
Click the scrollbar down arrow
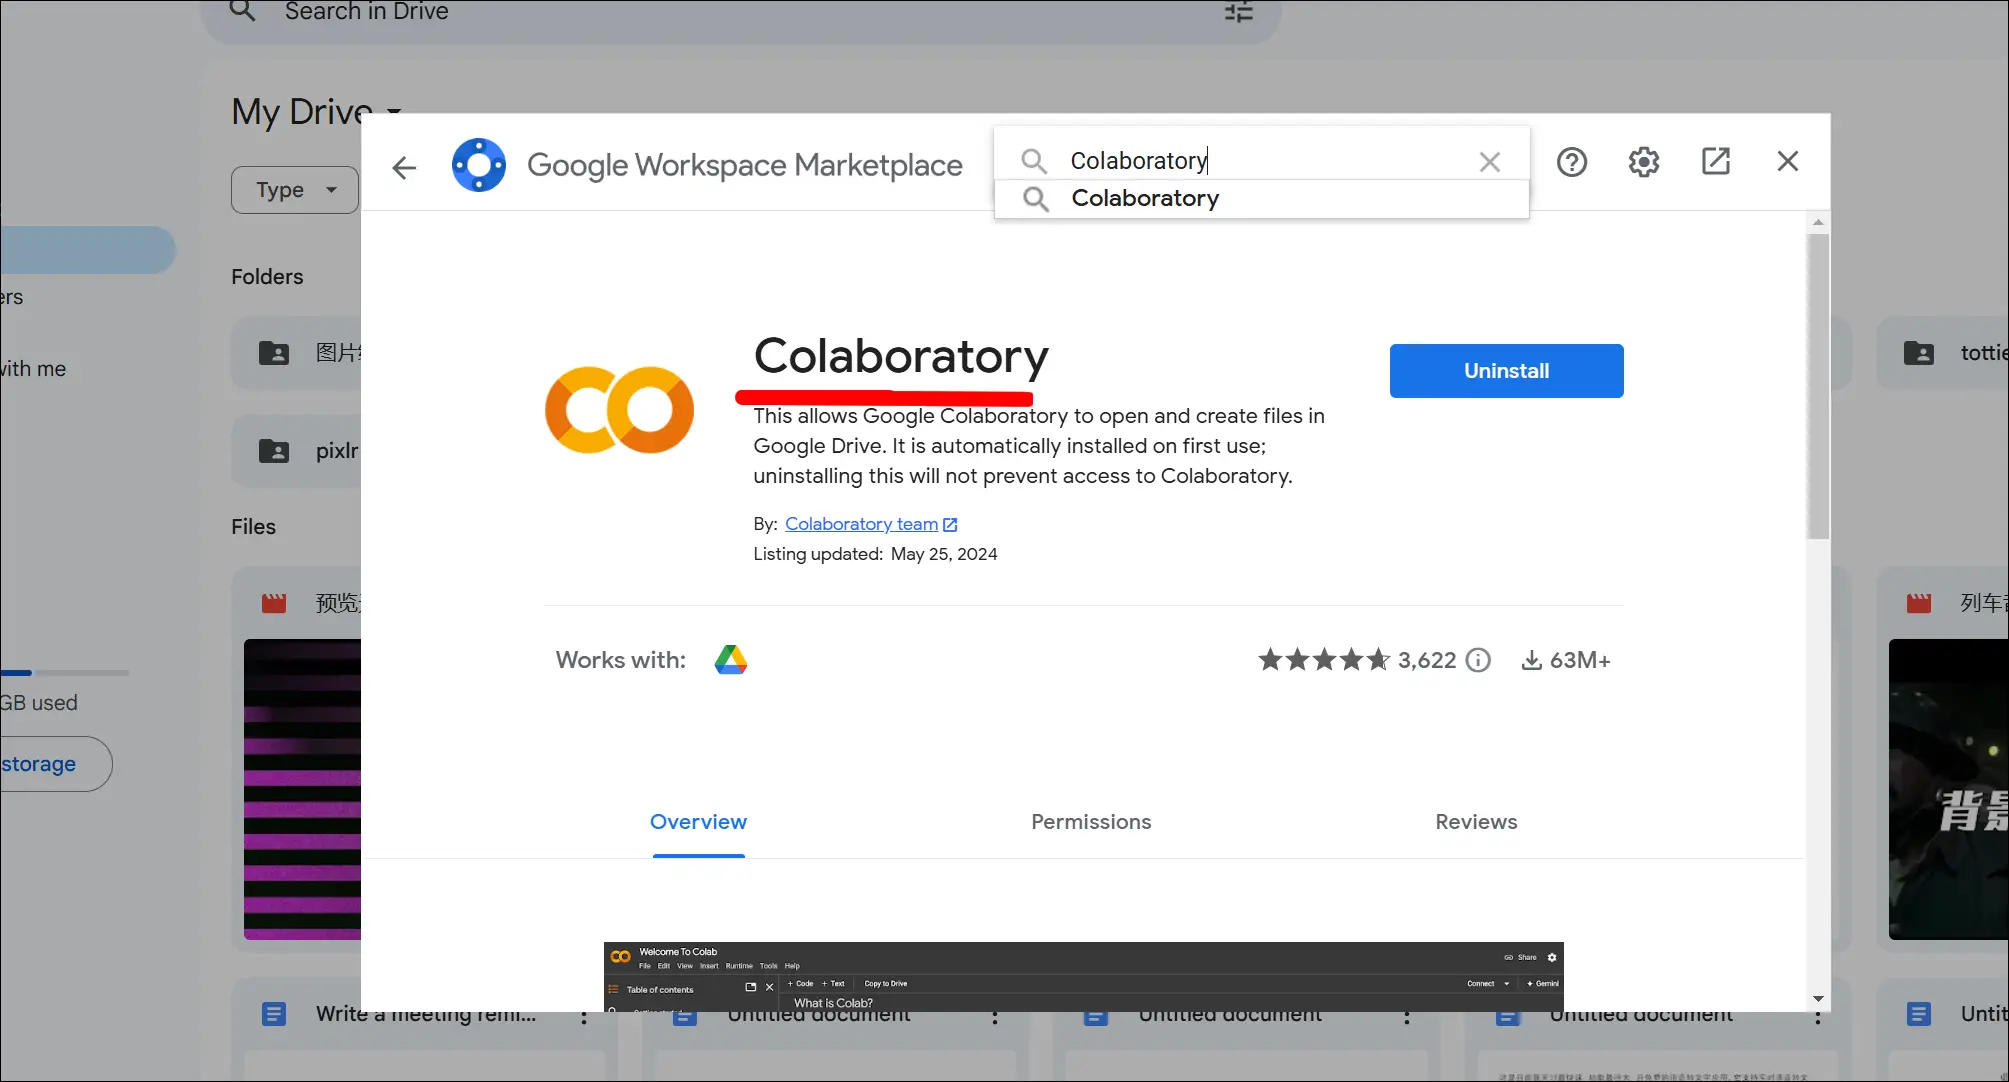(1818, 999)
